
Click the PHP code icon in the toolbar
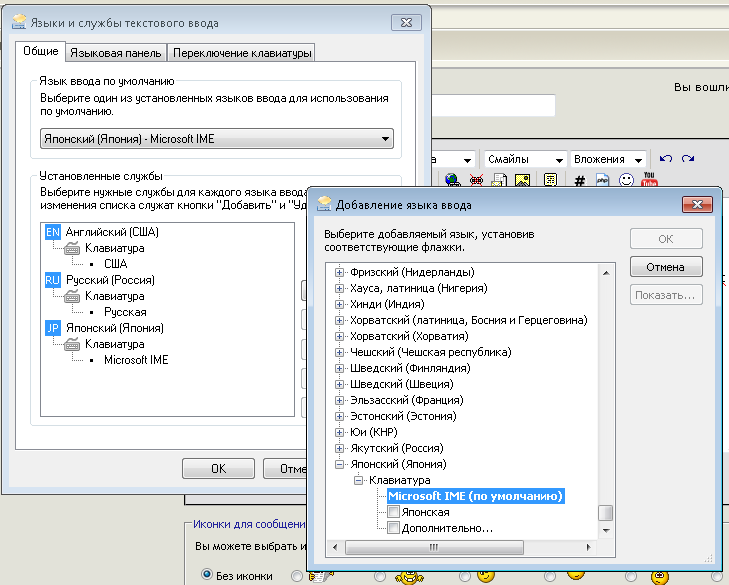[602, 181]
